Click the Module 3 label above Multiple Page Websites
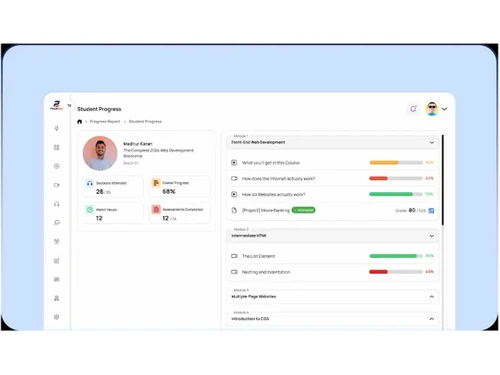This screenshot has height=375, width=500. point(241,290)
